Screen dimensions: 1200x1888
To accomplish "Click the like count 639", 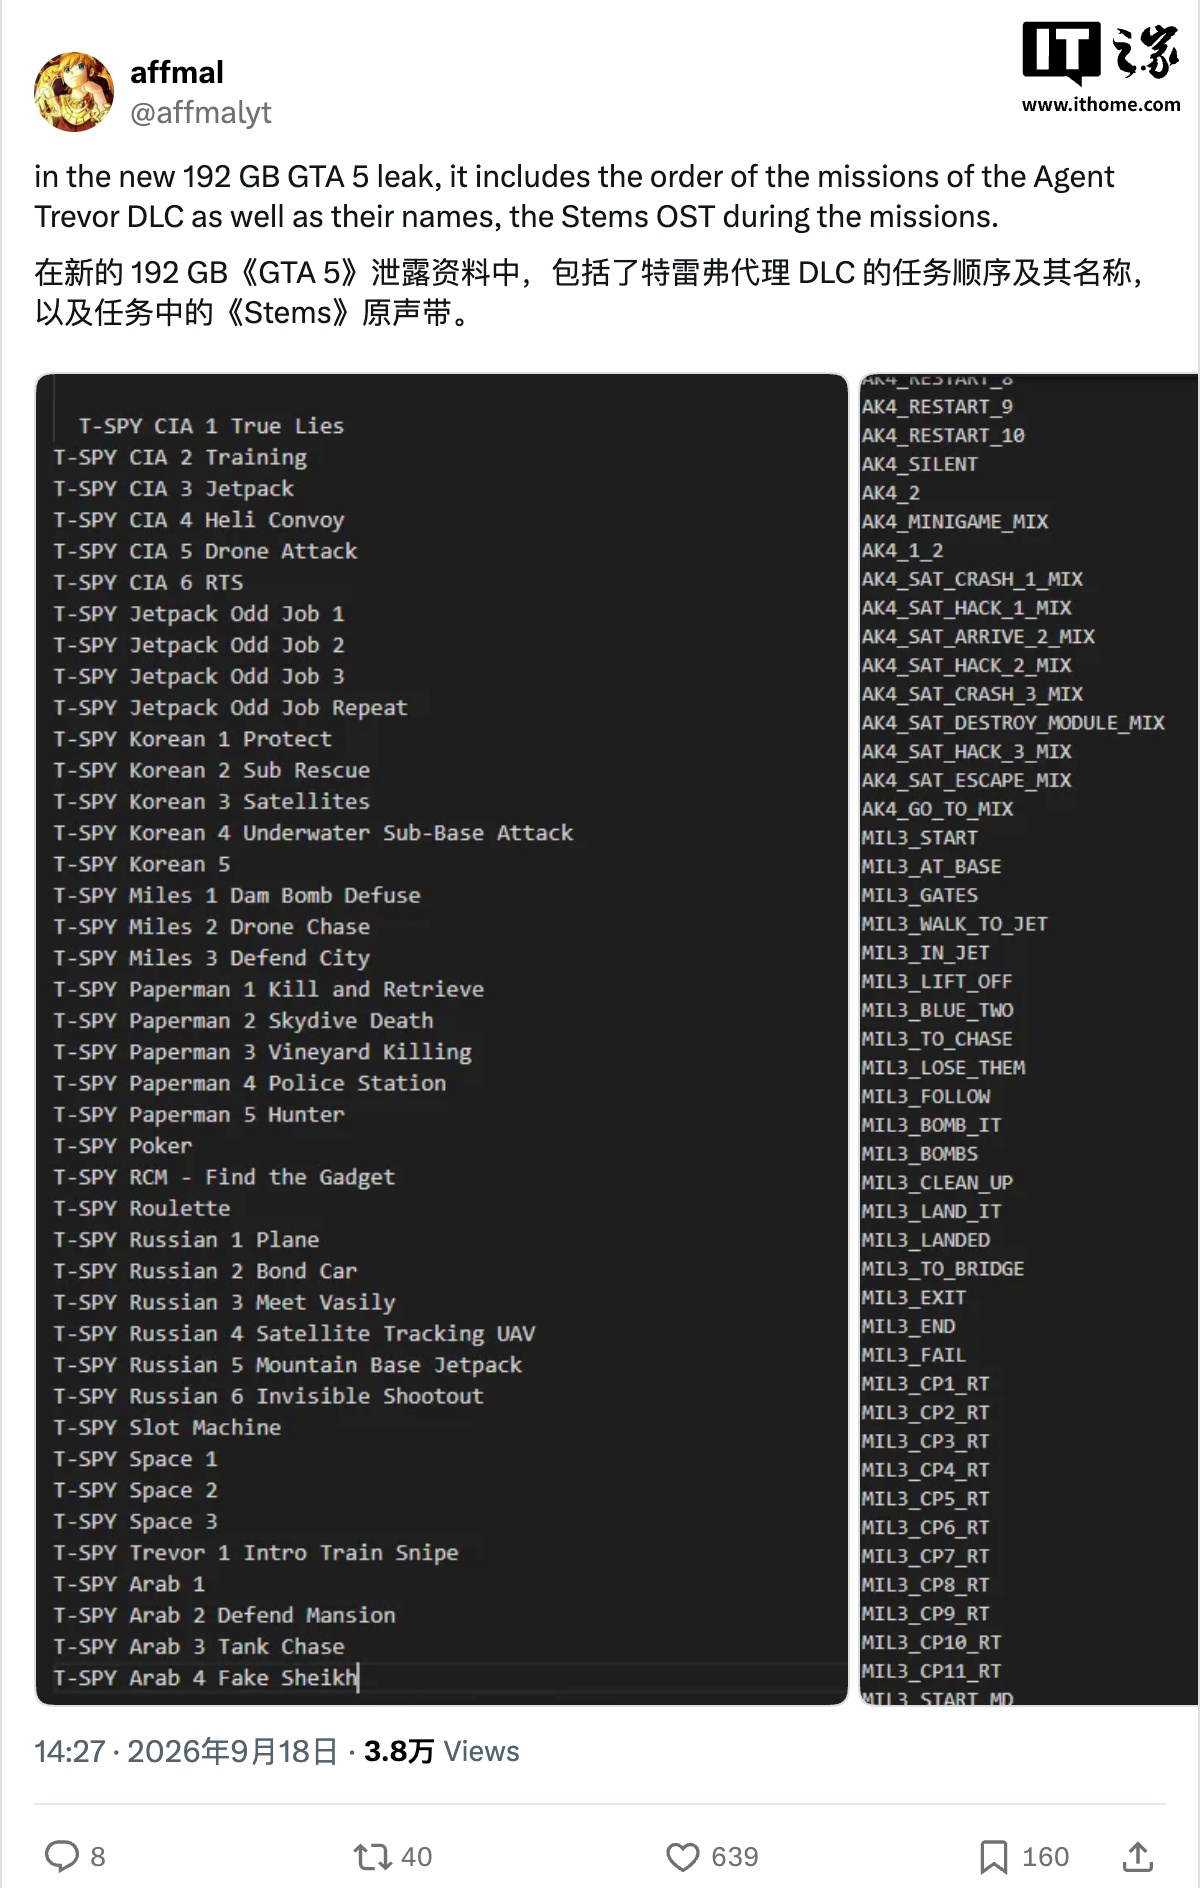I will pos(735,1857).
